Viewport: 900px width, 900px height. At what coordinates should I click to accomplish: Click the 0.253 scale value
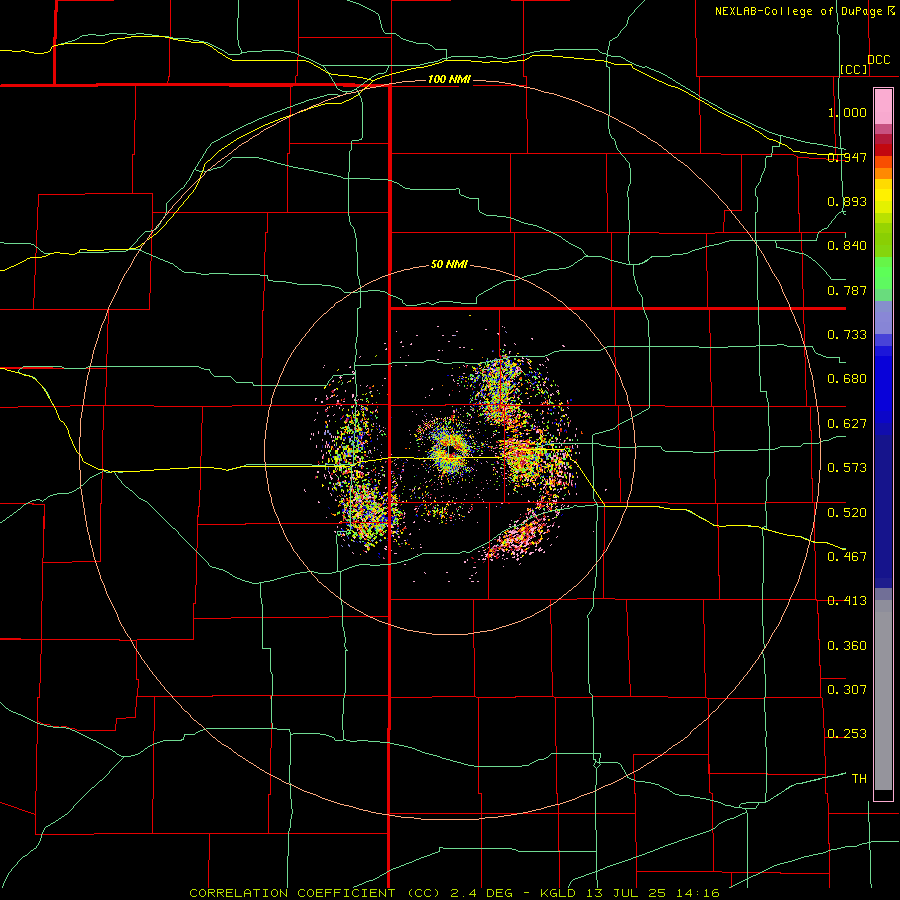pos(847,734)
